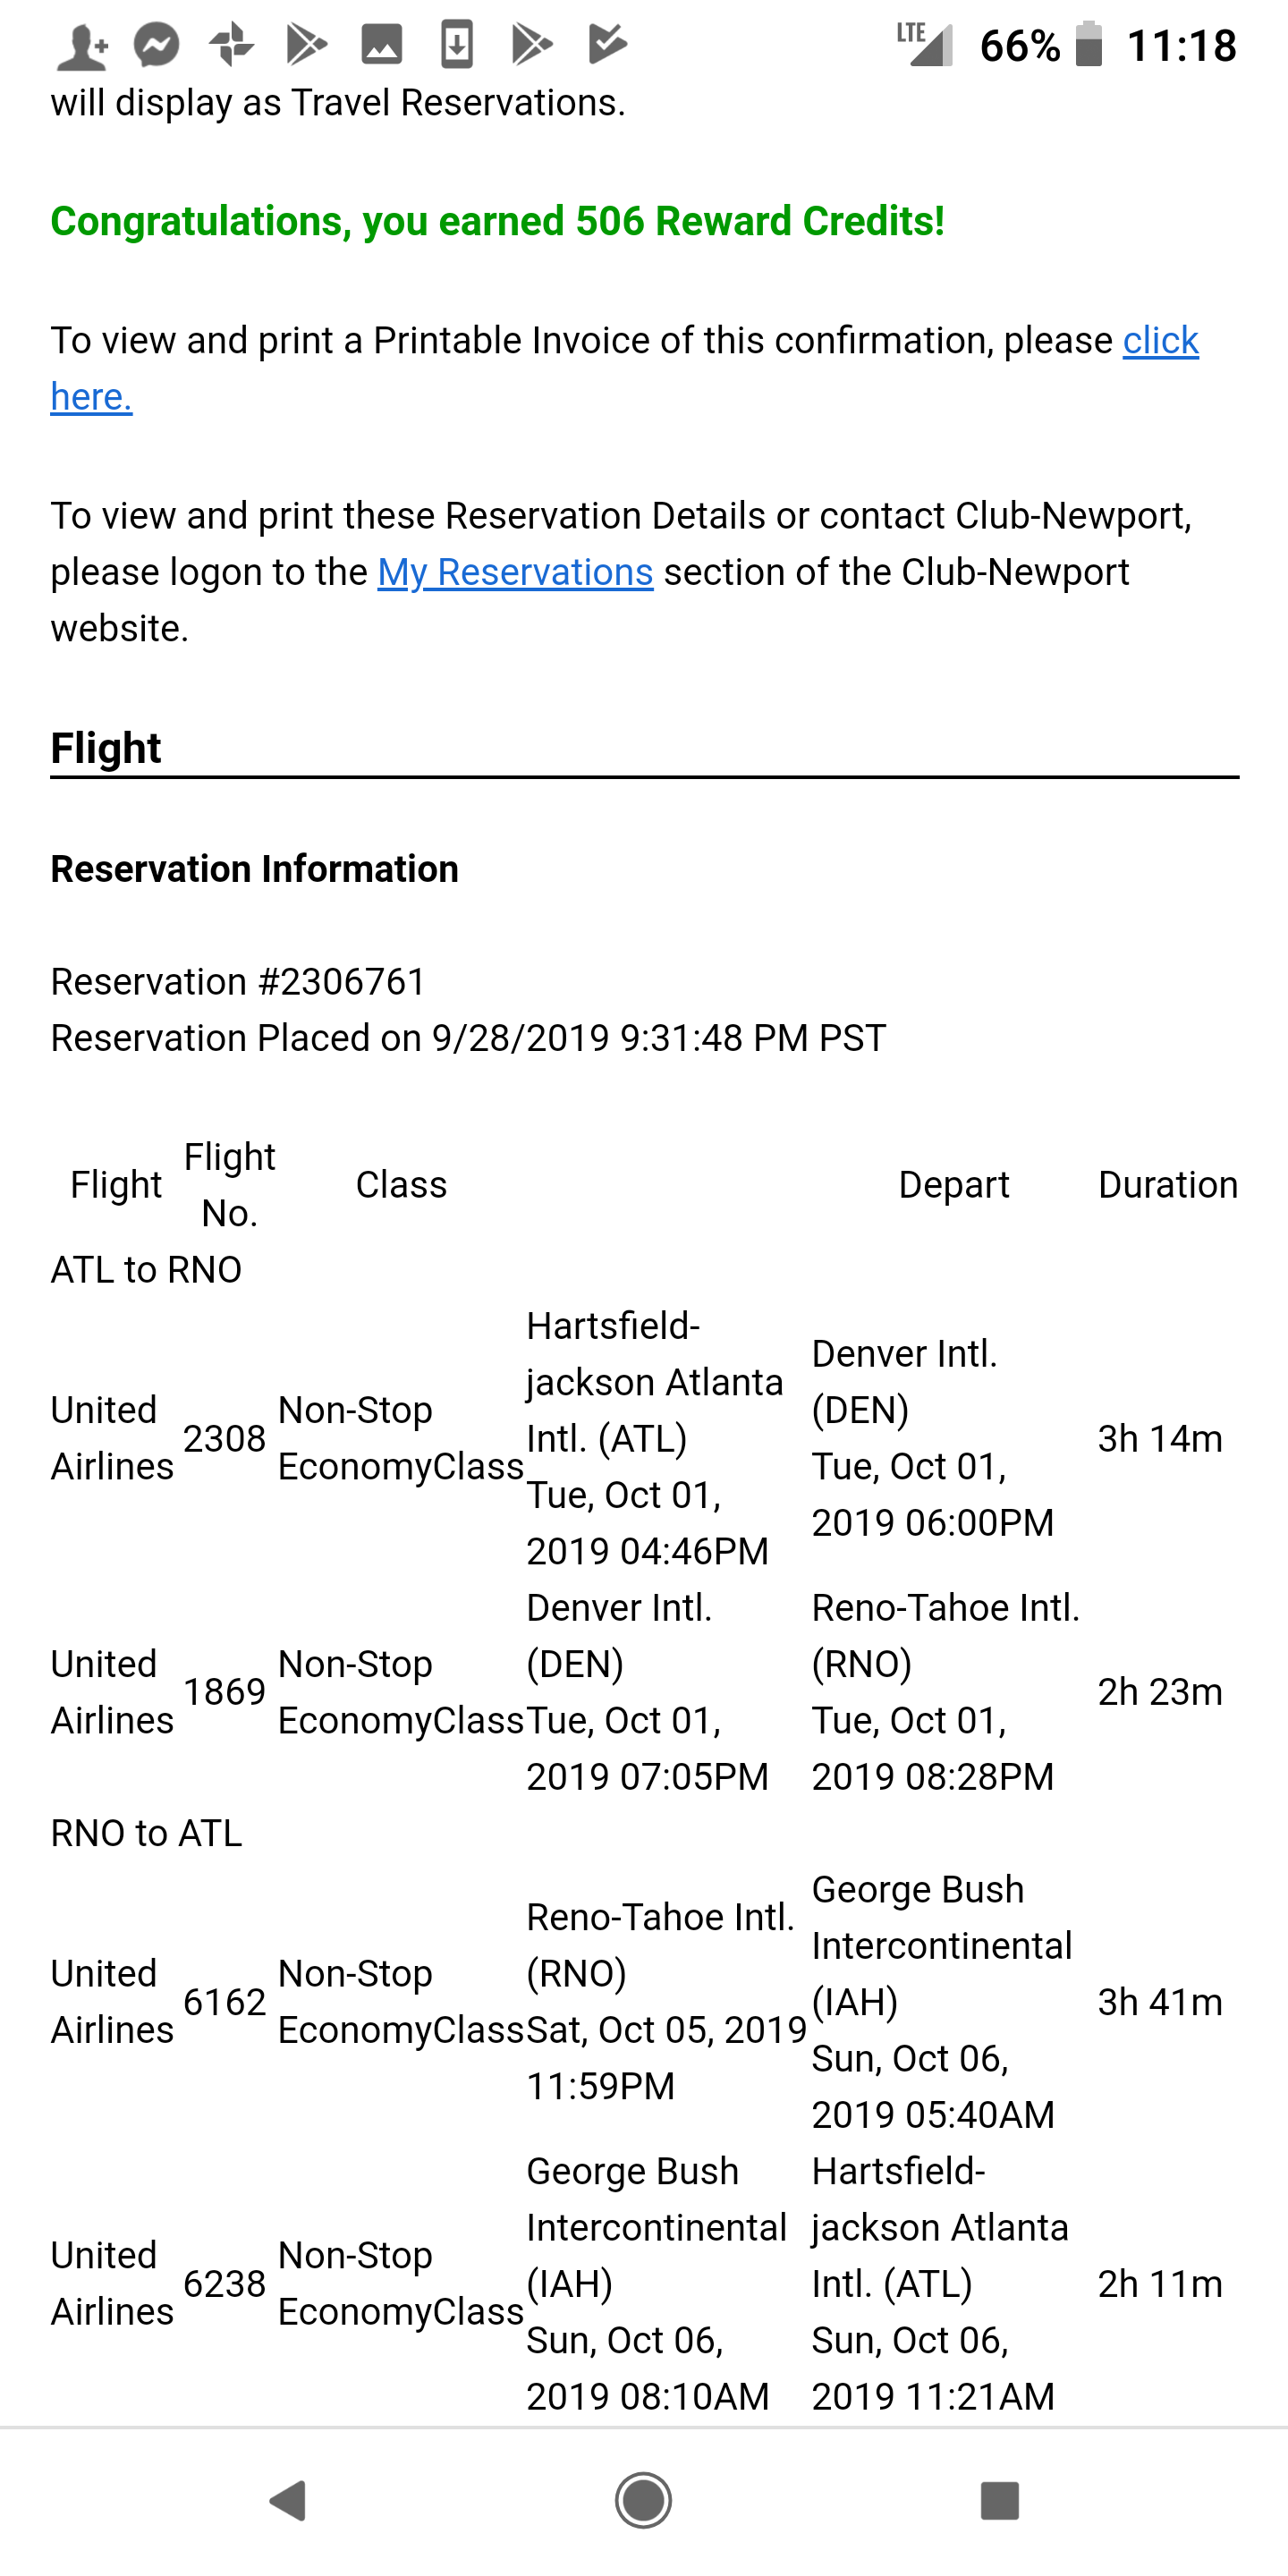The image size is (1288, 2576).
Task: Tap the Android home circle button
Action: (643, 2501)
